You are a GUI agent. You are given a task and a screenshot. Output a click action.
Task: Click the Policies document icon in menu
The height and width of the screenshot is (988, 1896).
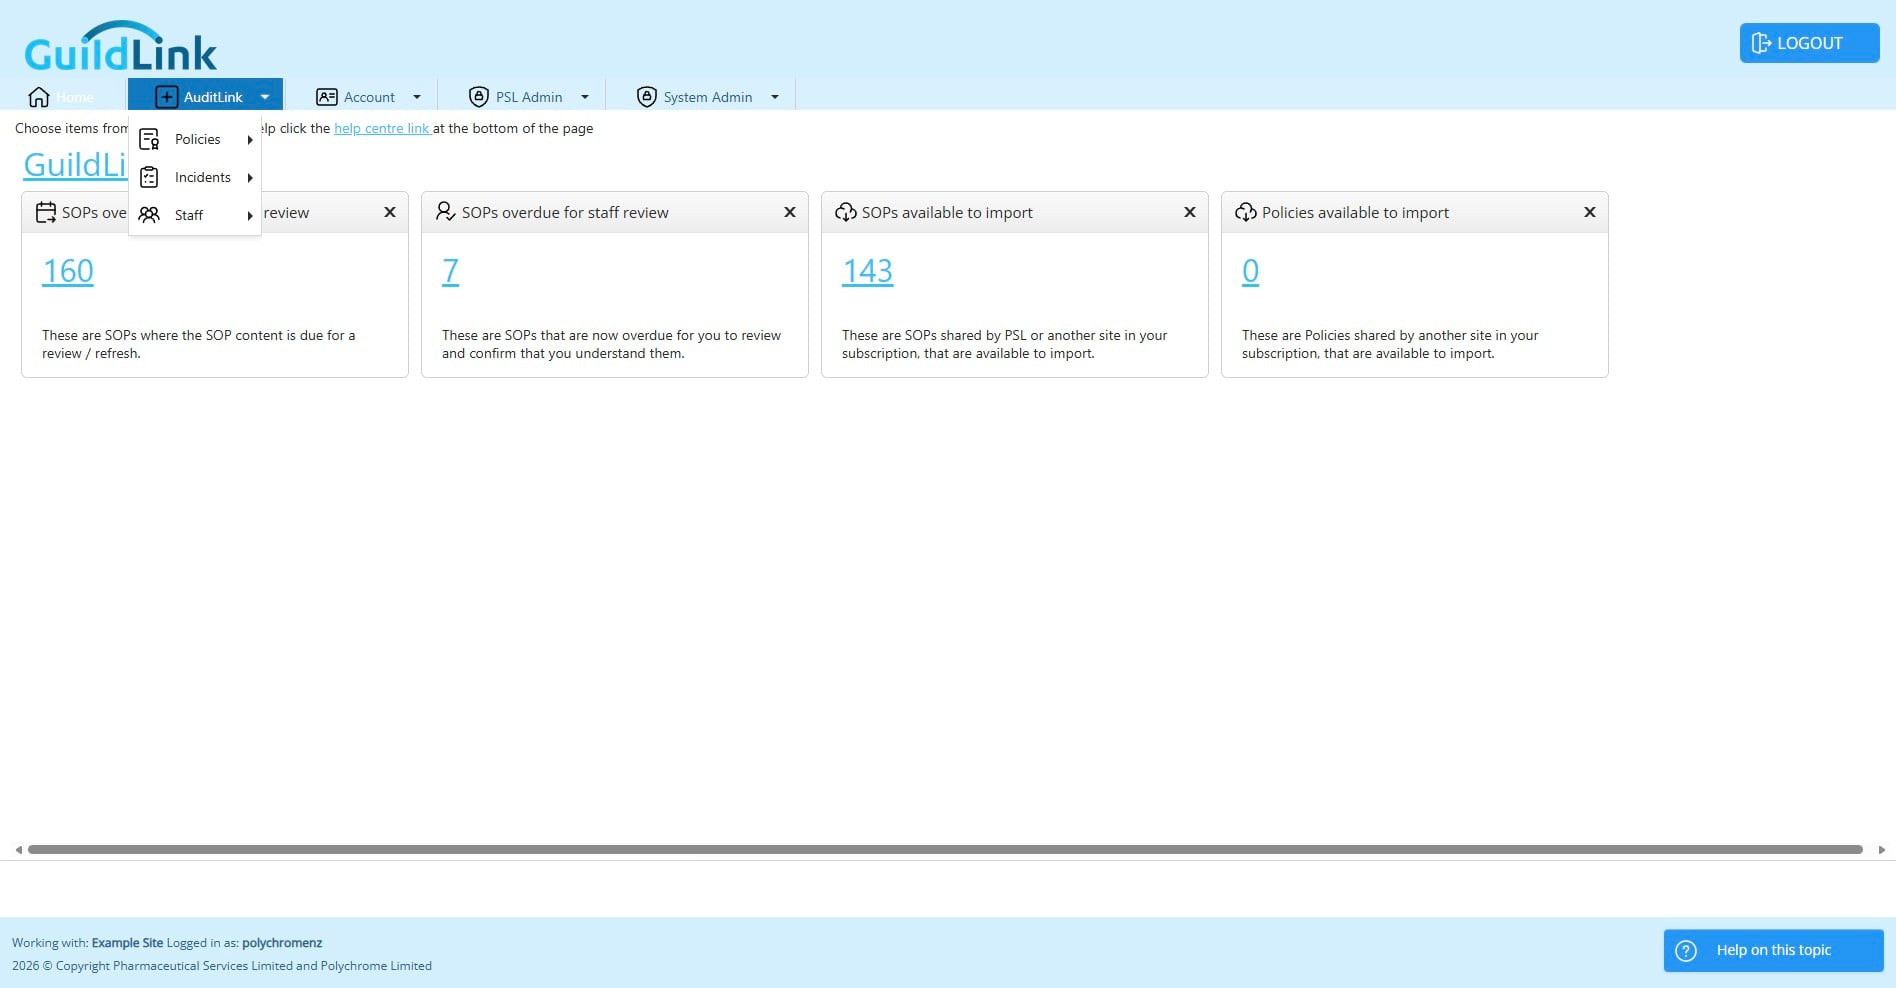point(149,139)
